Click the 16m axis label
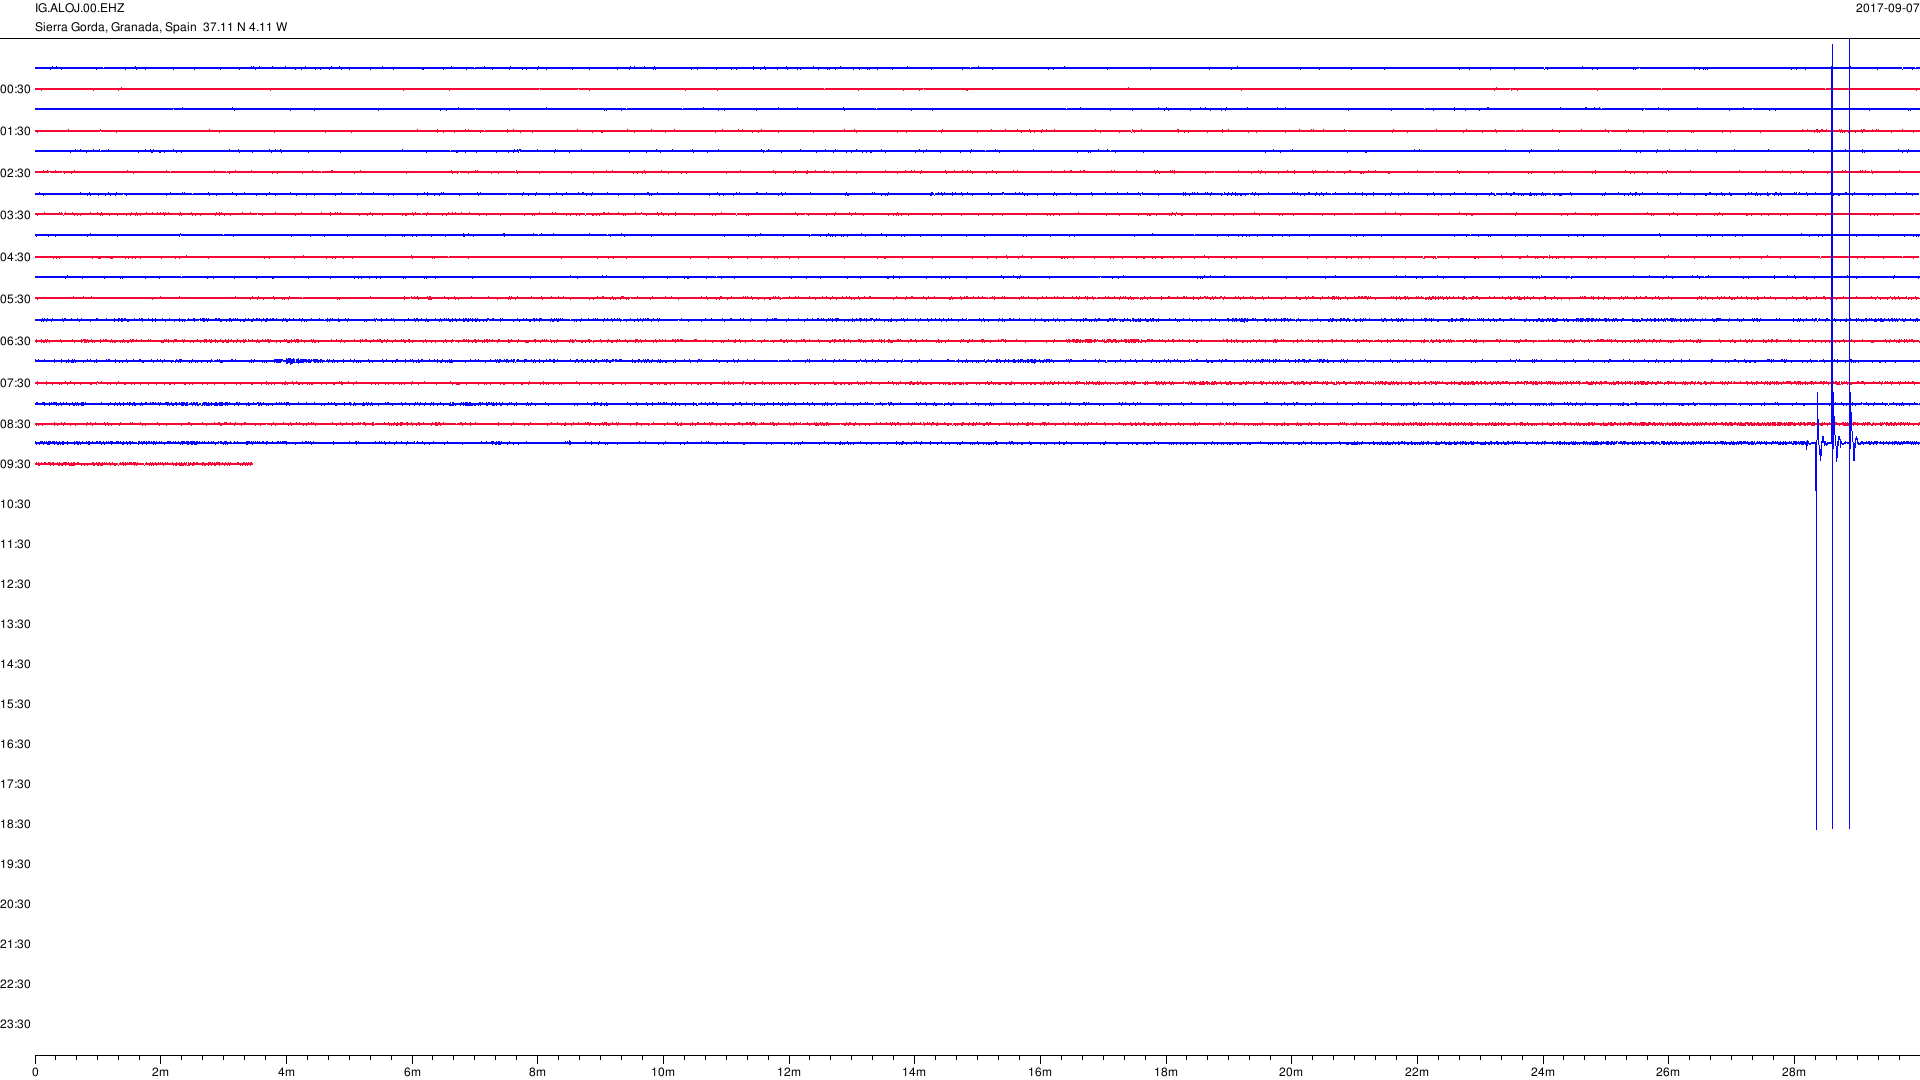 1040,1072
